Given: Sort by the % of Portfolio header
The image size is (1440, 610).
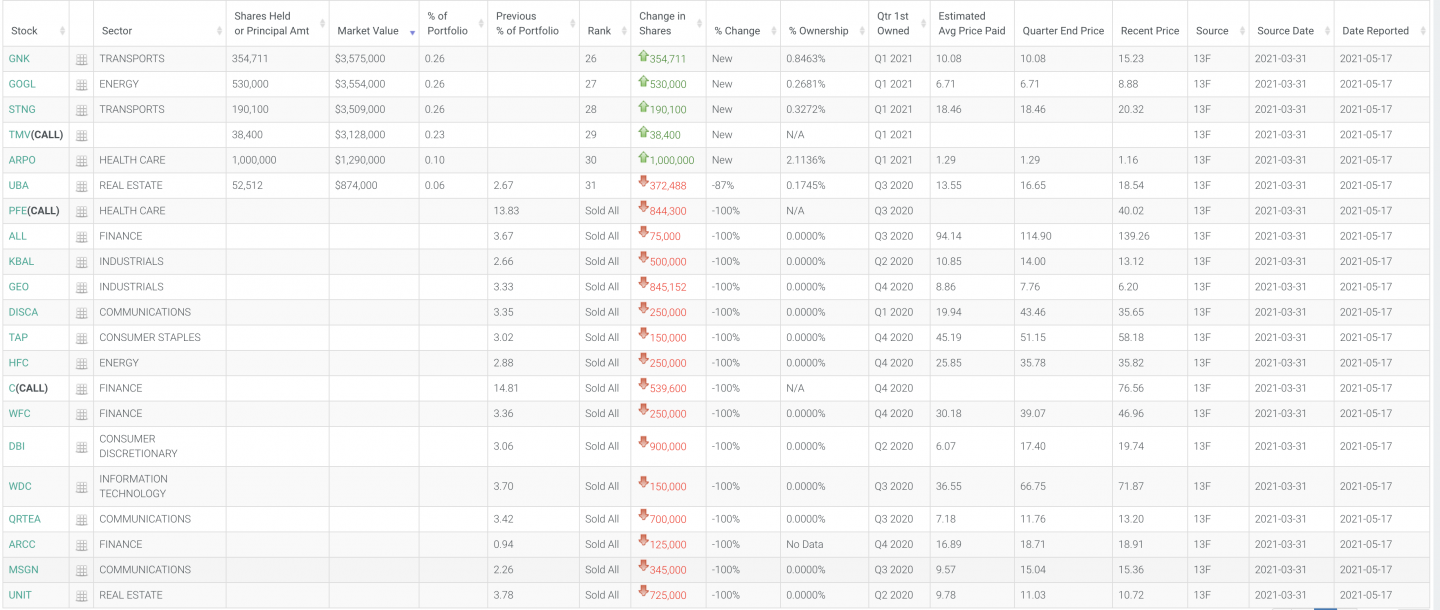Looking at the screenshot, I should pyautogui.click(x=453, y=23).
